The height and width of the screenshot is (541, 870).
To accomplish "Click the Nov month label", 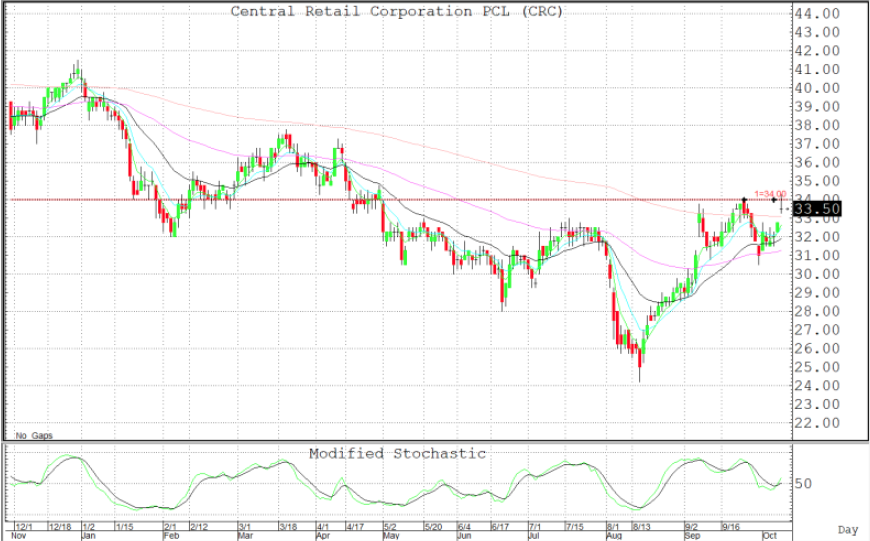I will 18,536.
